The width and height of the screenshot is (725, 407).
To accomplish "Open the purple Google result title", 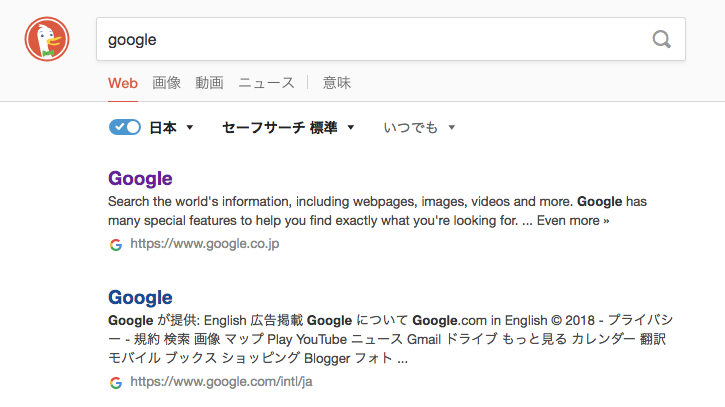I will (140, 179).
